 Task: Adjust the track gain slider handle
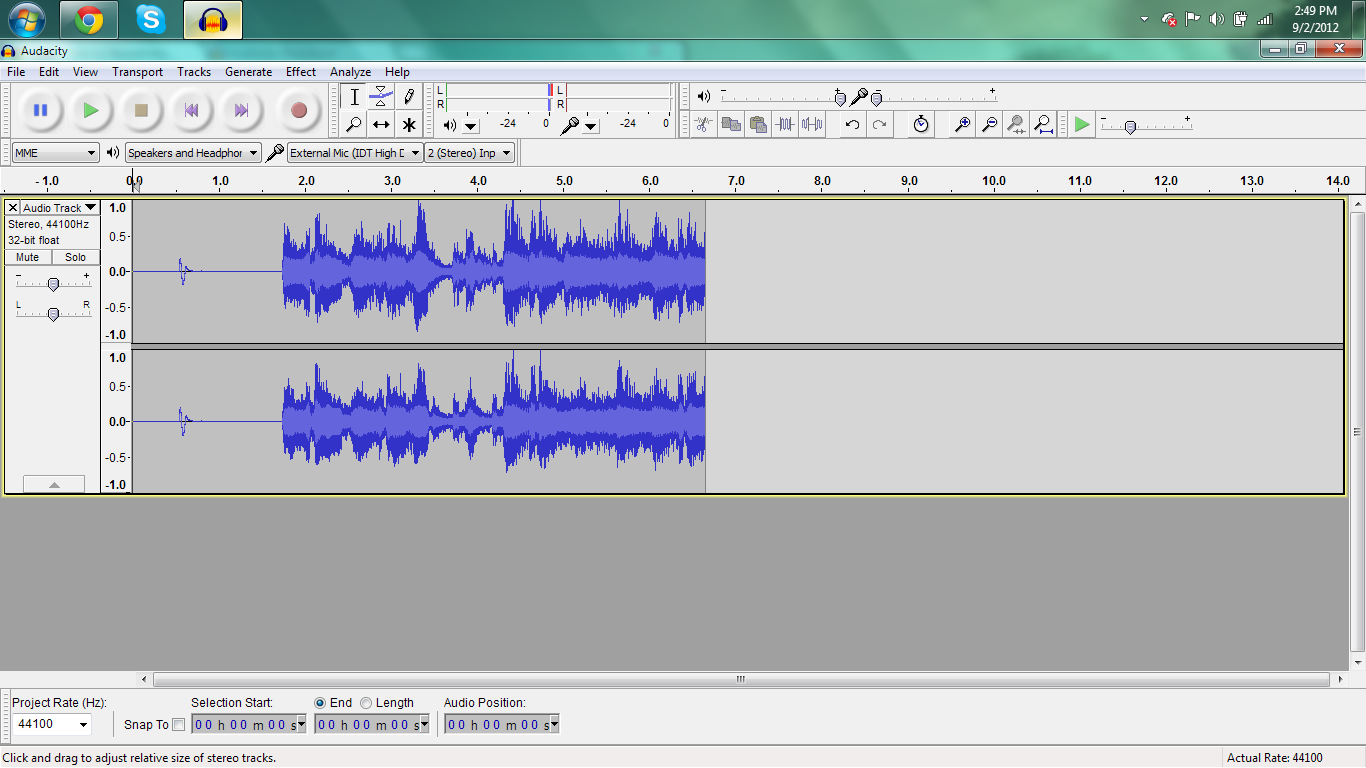pyautogui.click(x=53, y=284)
